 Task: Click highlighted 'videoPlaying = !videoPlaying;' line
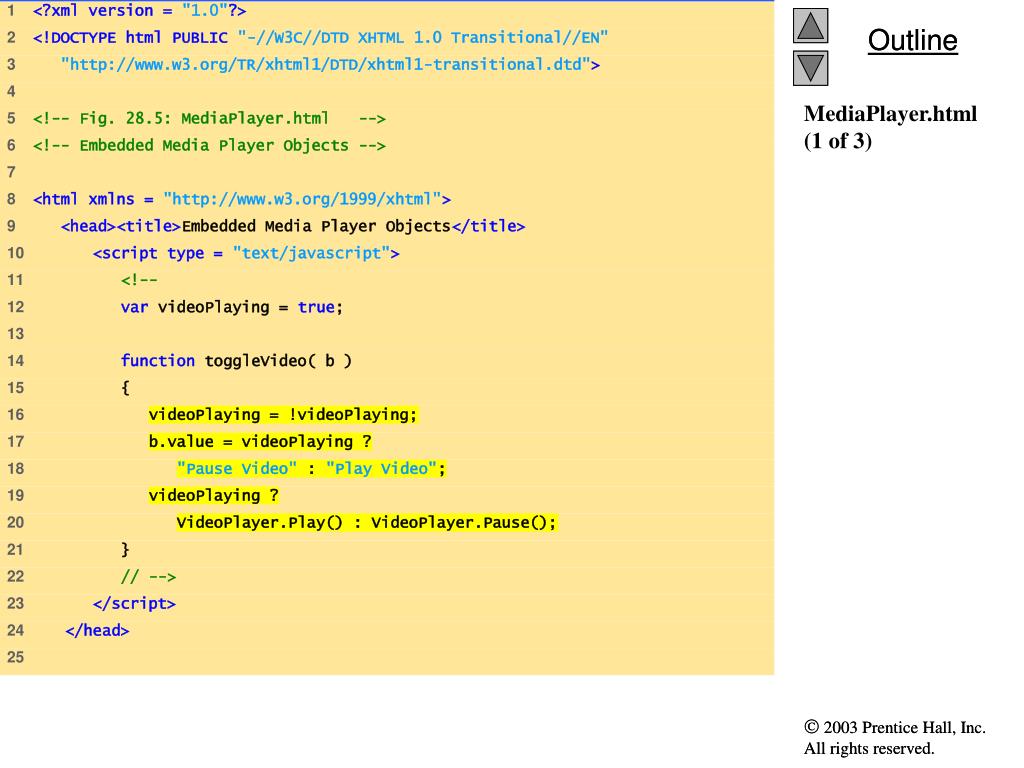pos(282,415)
